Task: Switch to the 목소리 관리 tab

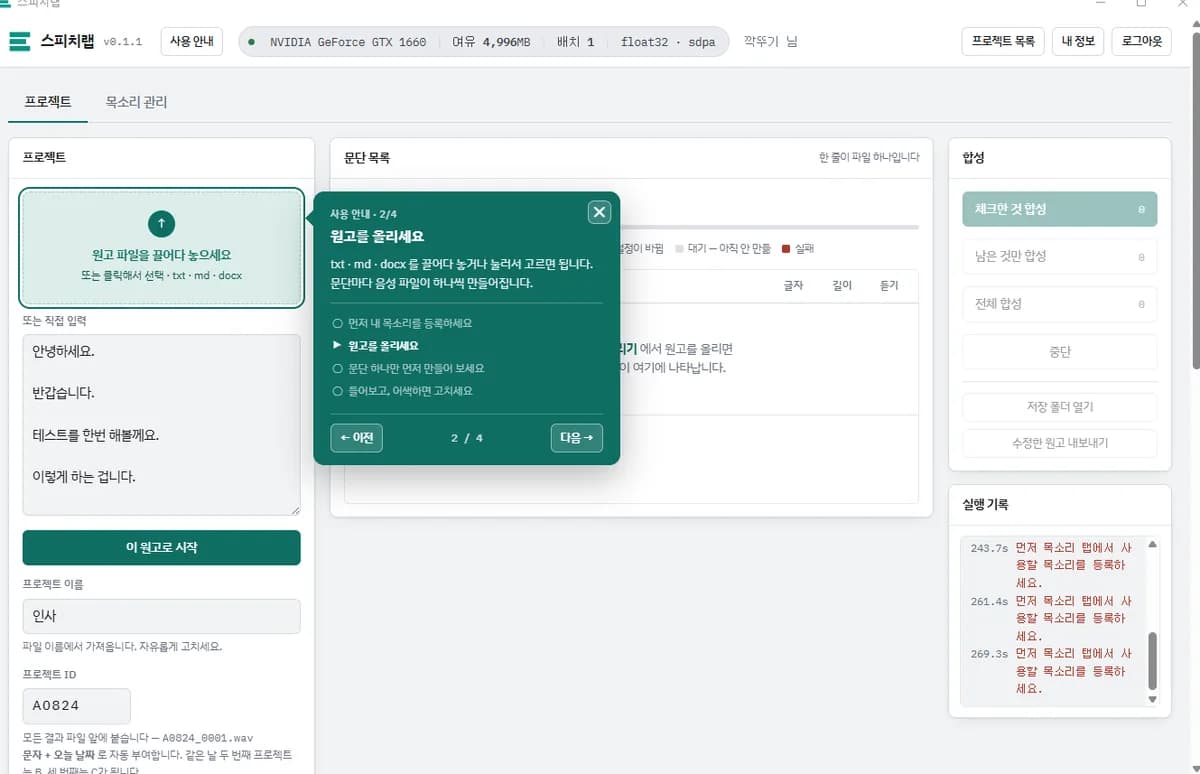Action: (137, 102)
